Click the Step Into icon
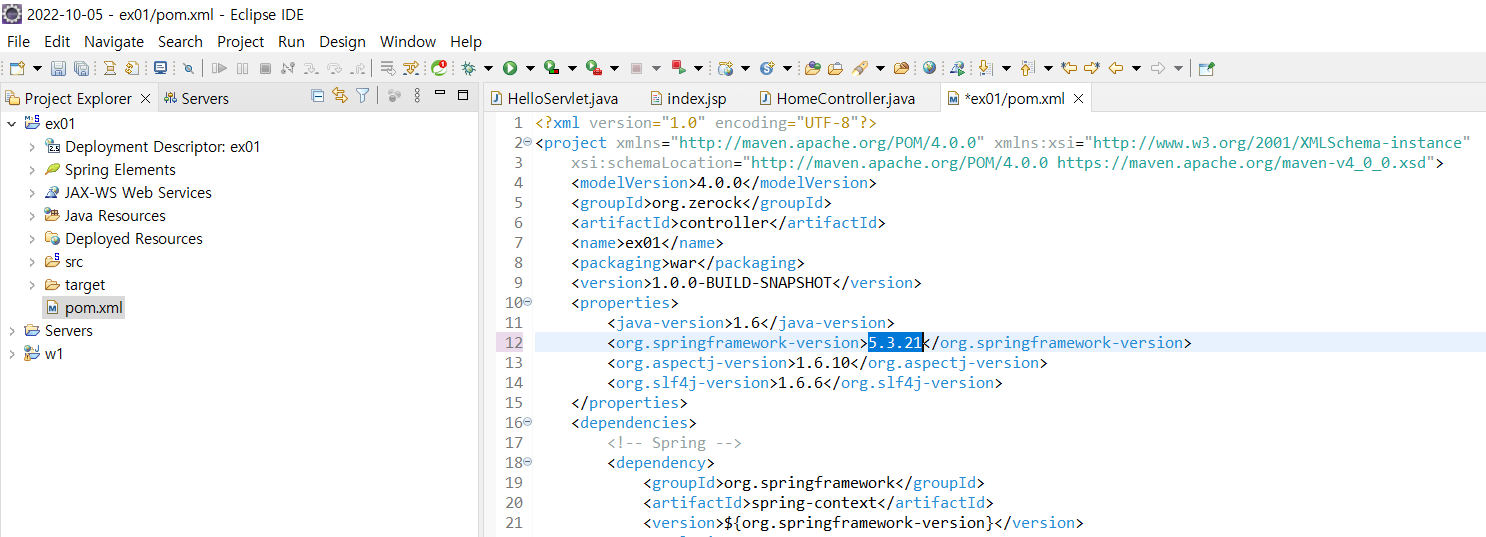 [311, 68]
